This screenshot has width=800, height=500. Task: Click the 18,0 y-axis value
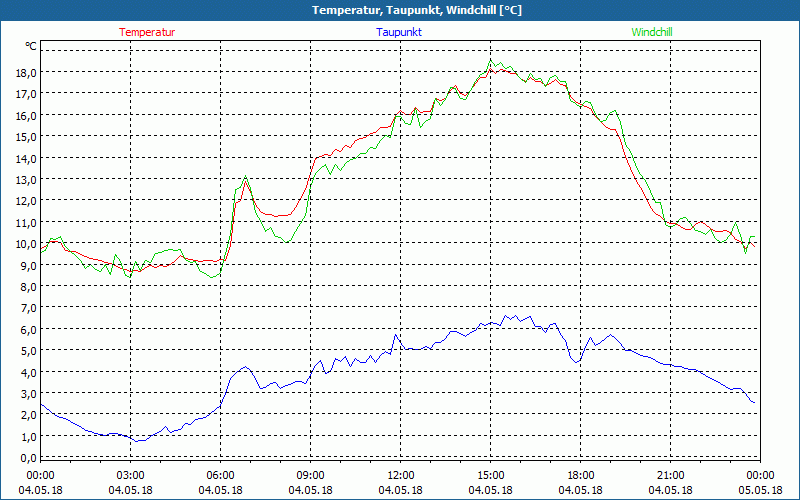tap(27, 72)
